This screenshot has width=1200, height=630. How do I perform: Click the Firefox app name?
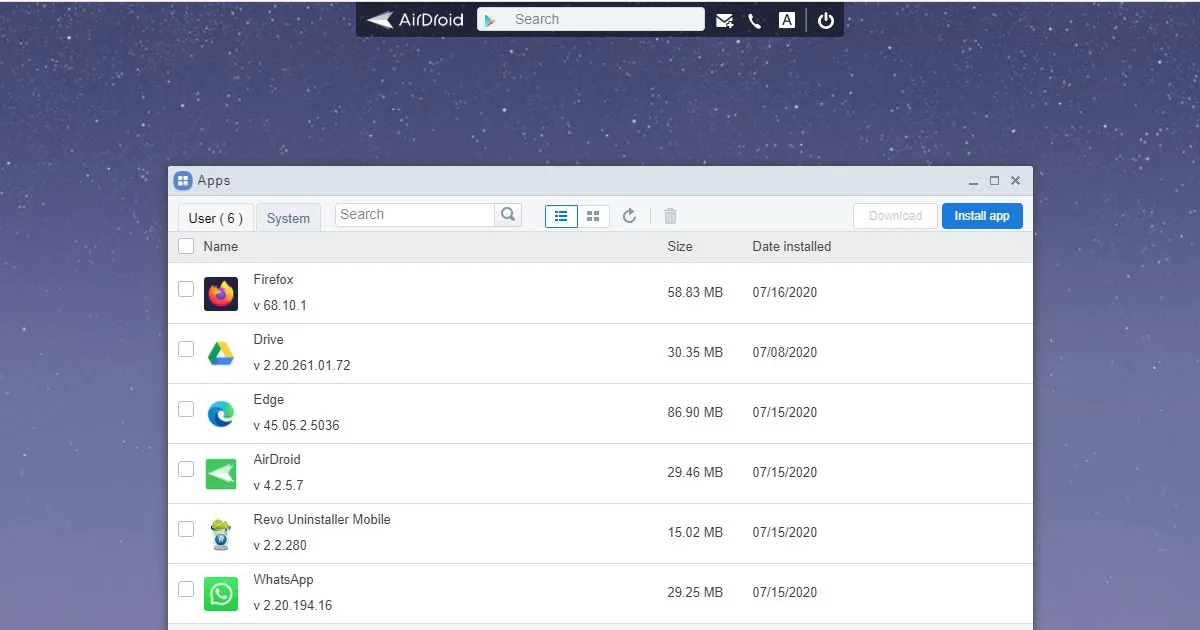click(273, 280)
